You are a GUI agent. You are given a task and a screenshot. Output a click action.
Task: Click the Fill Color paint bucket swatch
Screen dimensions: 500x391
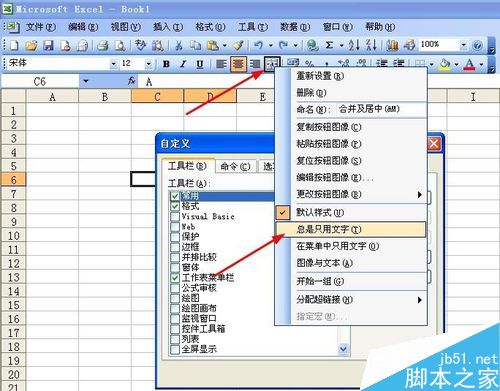point(445,64)
